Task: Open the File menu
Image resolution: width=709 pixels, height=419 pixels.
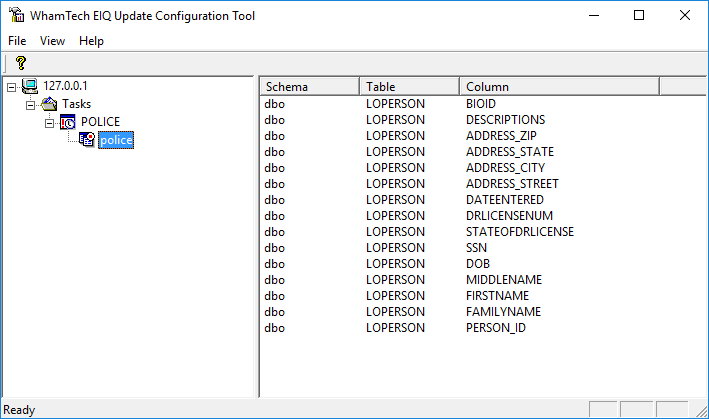Action: [x=17, y=41]
